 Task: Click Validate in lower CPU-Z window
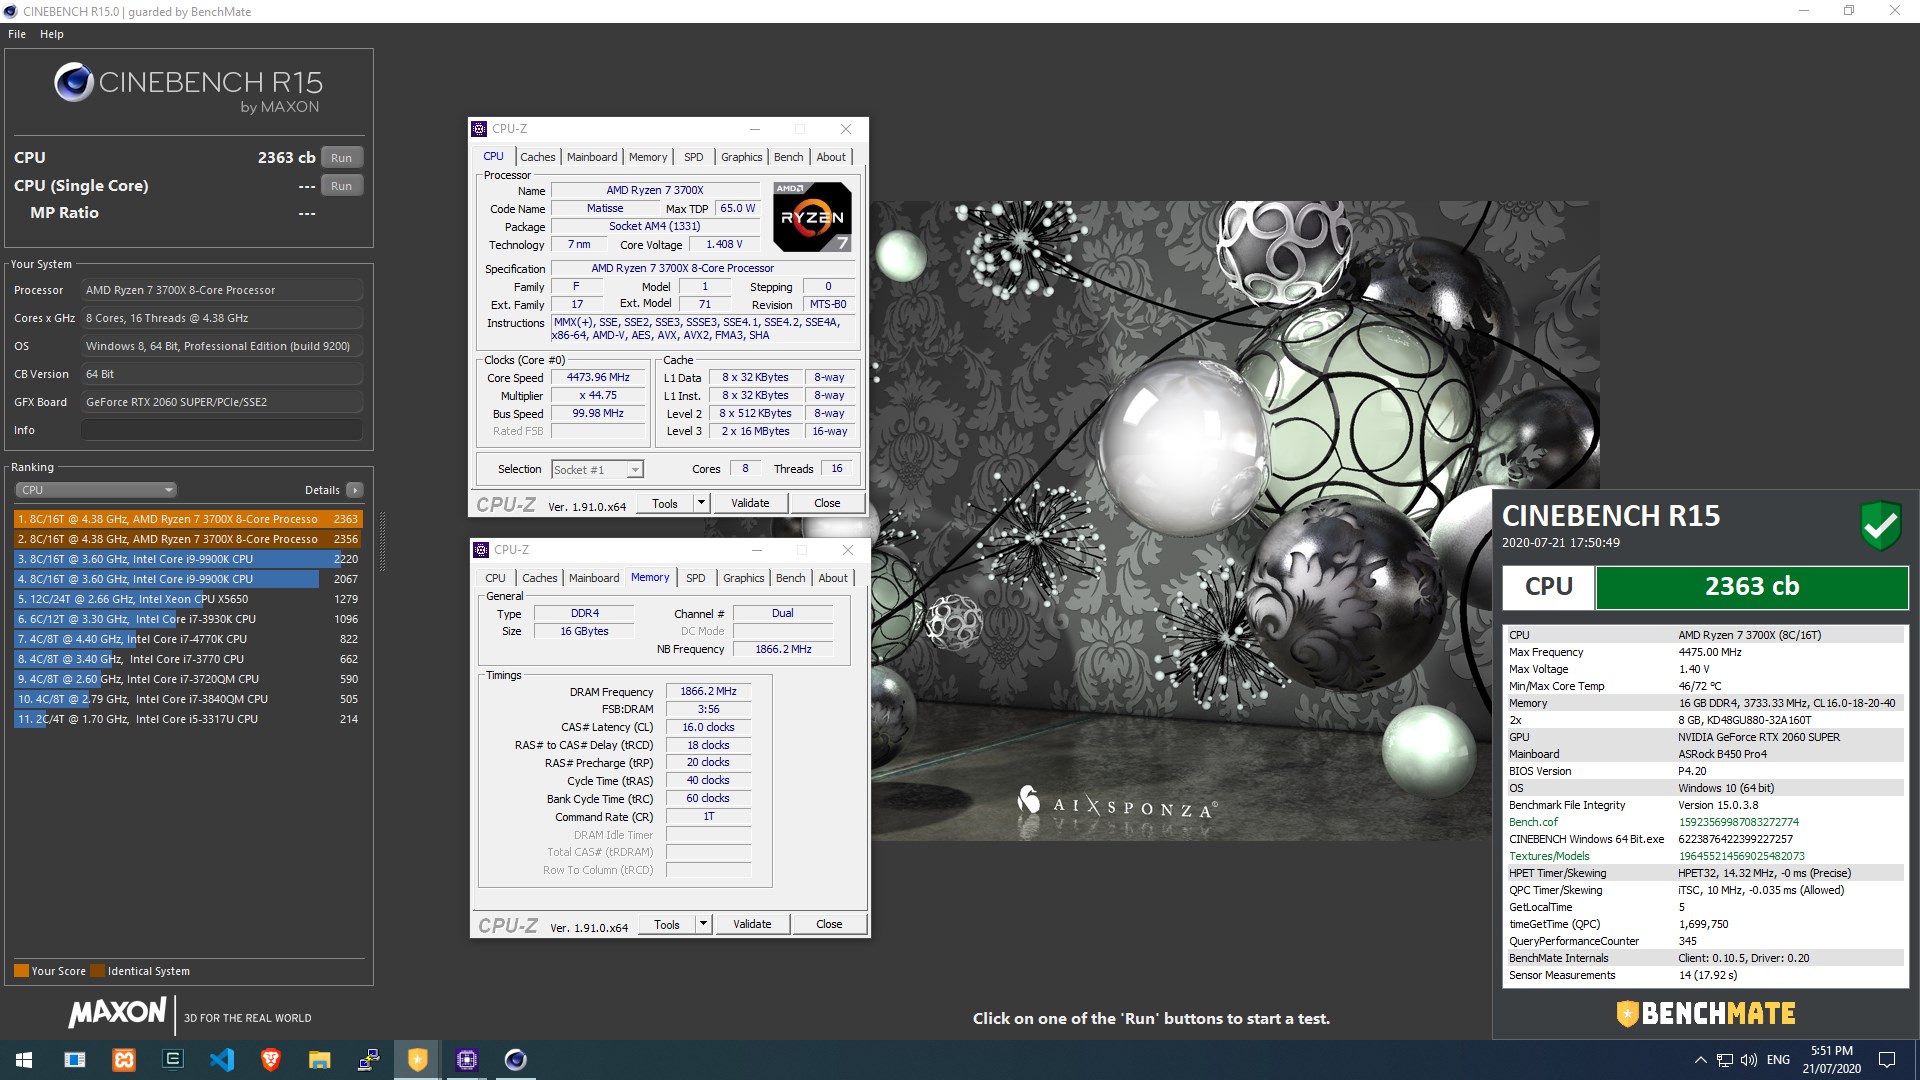[x=753, y=924]
